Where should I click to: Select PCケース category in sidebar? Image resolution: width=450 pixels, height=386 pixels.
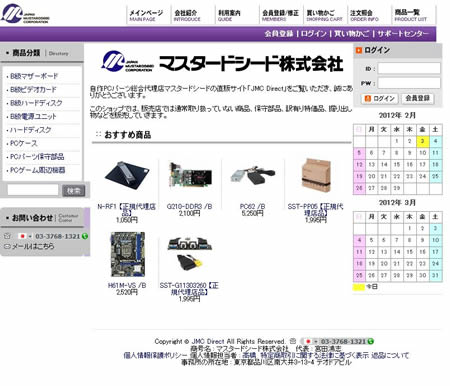(x=24, y=143)
